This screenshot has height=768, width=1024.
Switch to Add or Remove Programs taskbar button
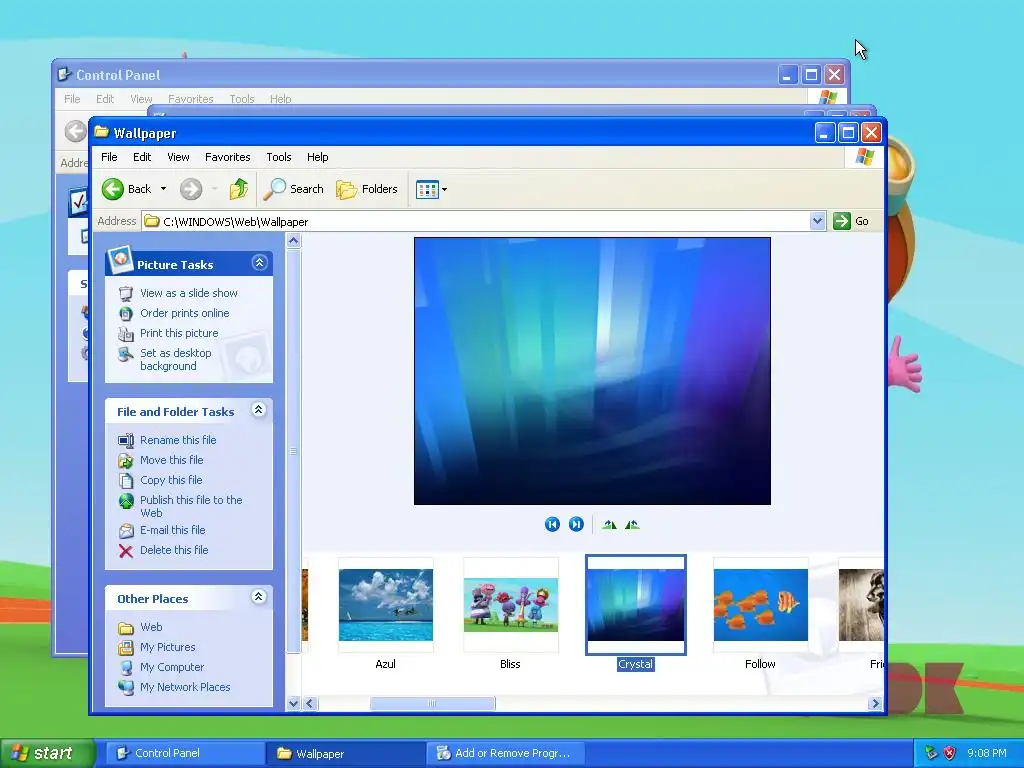(x=505, y=754)
